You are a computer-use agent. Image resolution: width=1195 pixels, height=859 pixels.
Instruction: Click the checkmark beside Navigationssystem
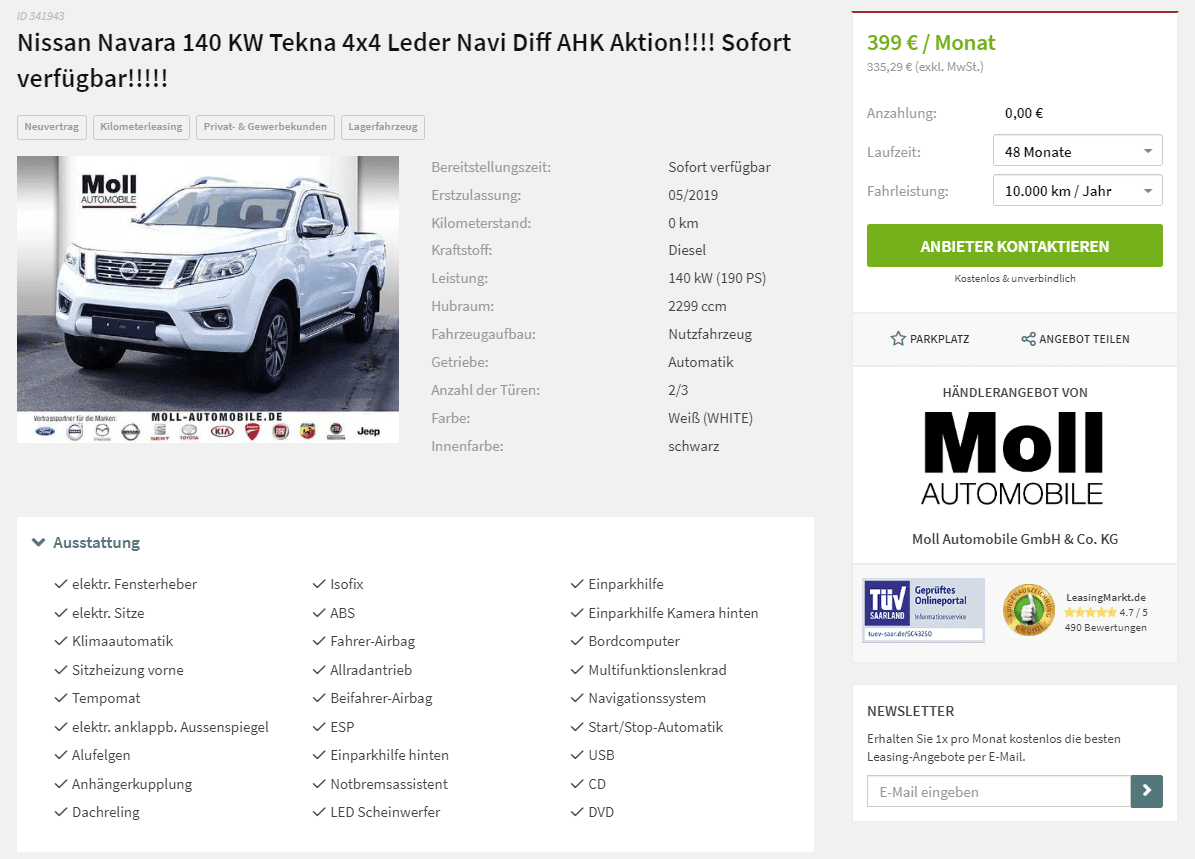(577, 698)
